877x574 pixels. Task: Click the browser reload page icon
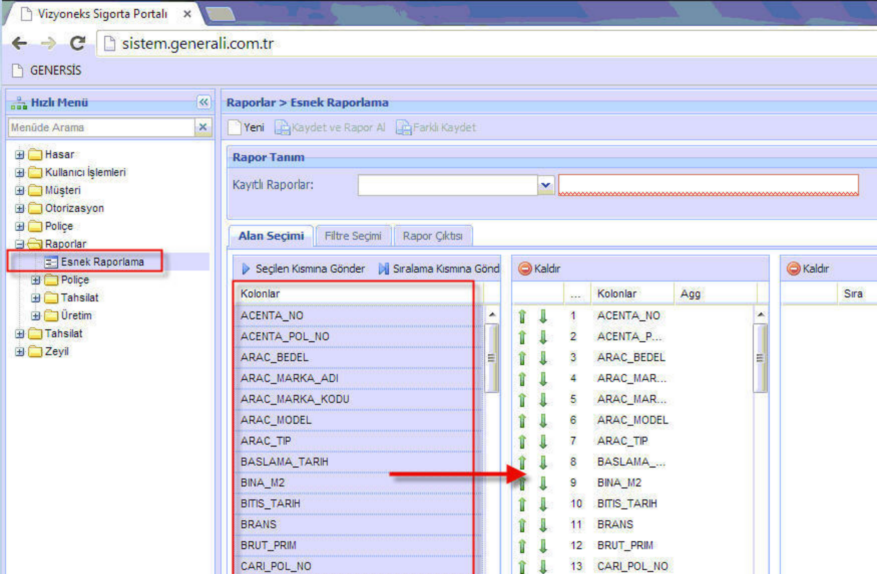pyautogui.click(x=77, y=44)
